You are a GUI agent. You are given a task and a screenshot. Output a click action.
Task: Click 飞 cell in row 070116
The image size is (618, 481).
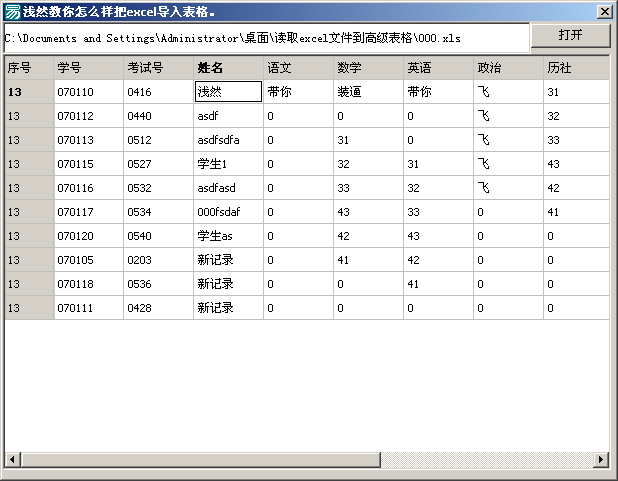click(508, 188)
